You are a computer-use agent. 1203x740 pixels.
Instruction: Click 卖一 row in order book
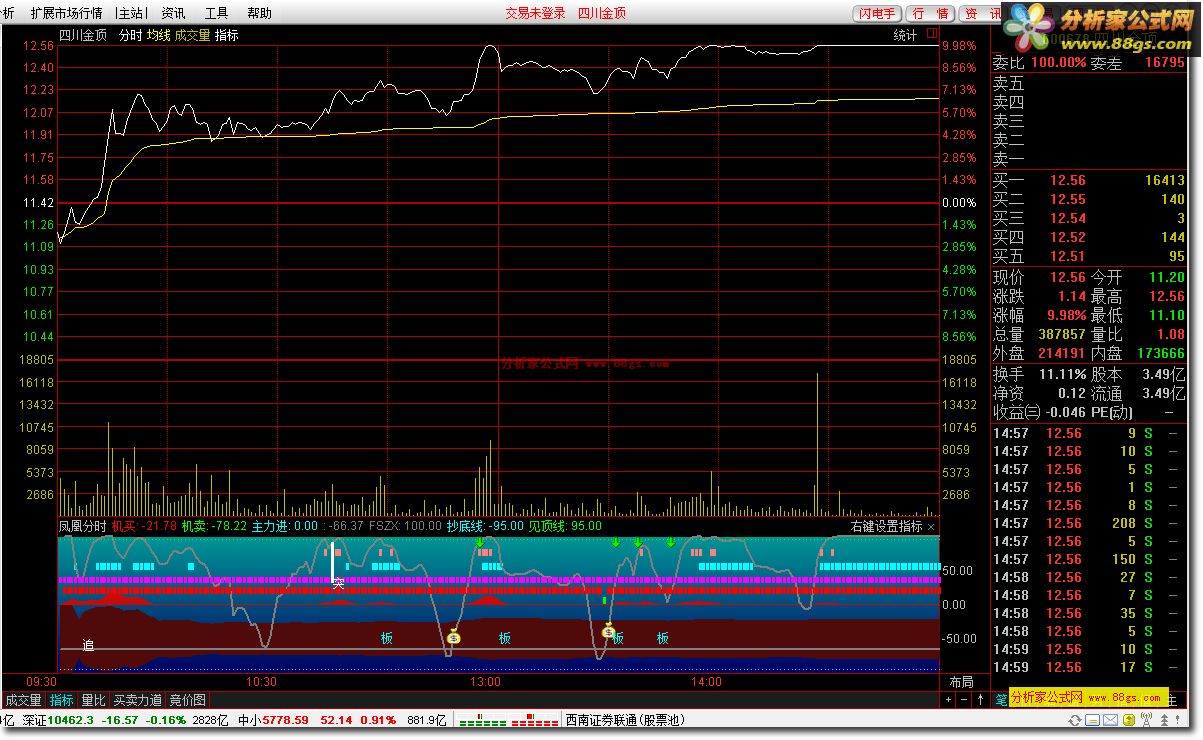pos(1089,160)
